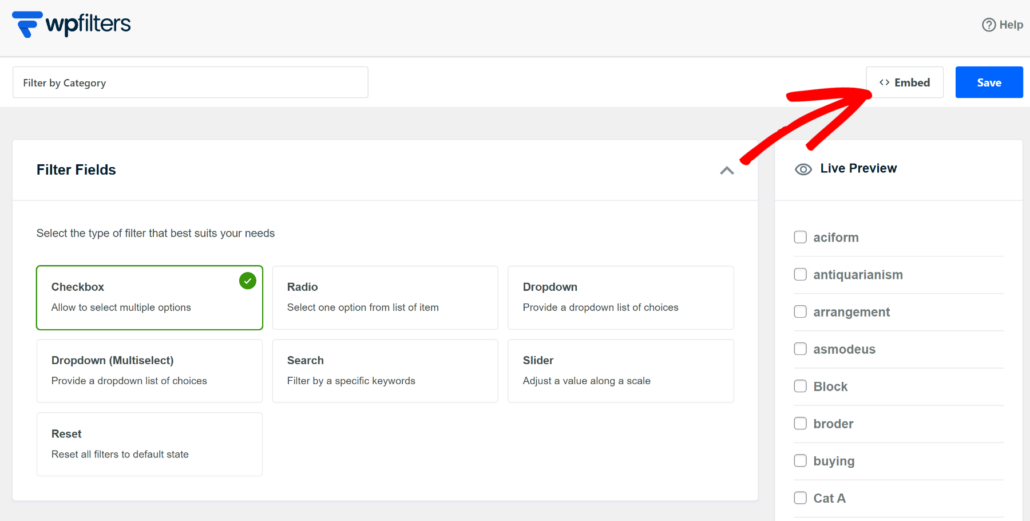
Task: Check the Block checkbox
Action: [800, 386]
